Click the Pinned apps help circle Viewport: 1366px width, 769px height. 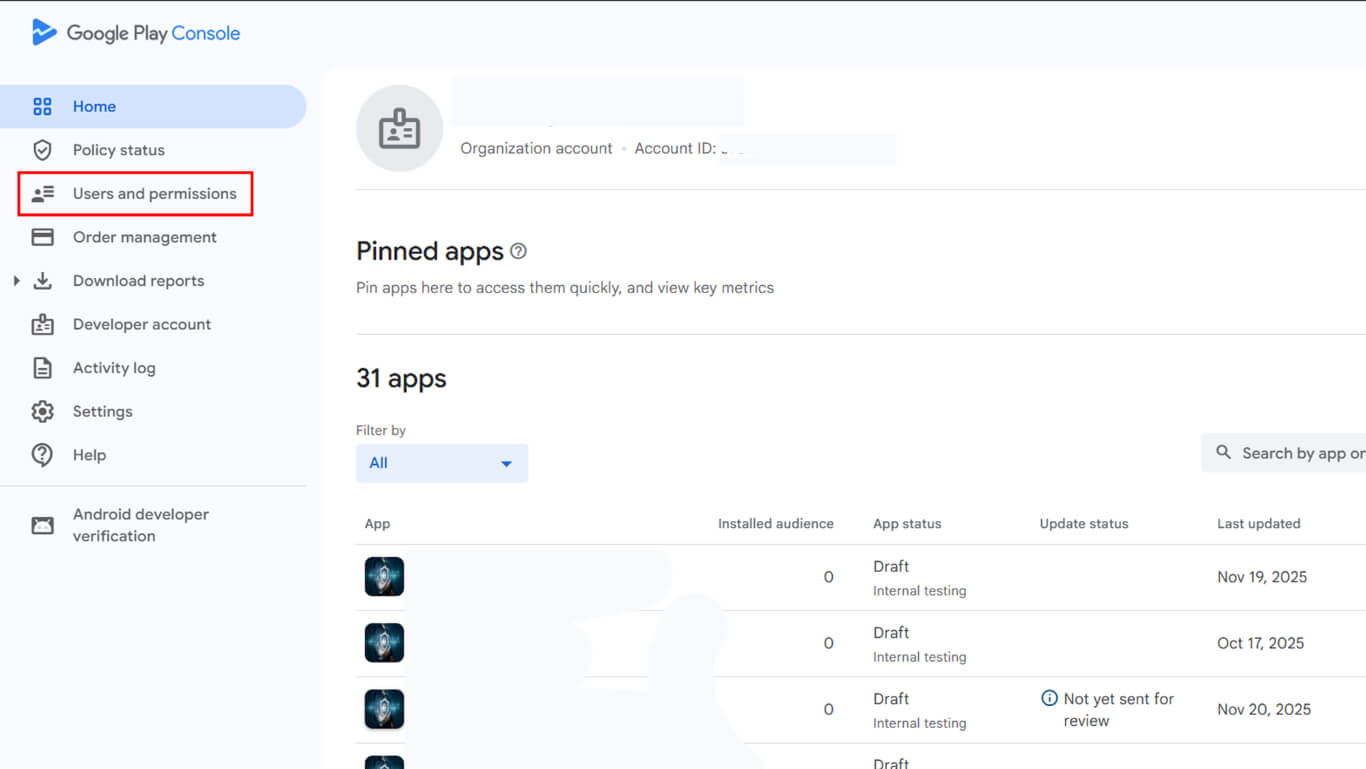[x=518, y=251]
